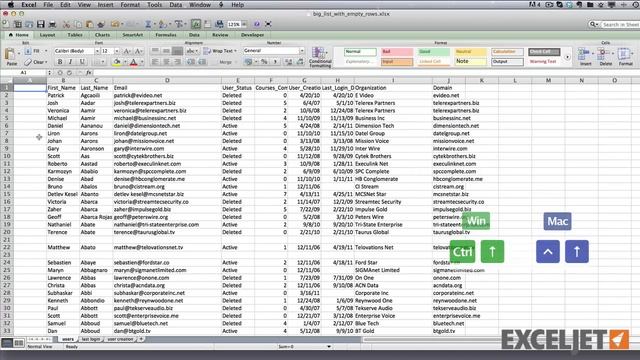Screen dimensions: 640x360
Task: Apply the Output cell style
Action: tap(507, 62)
